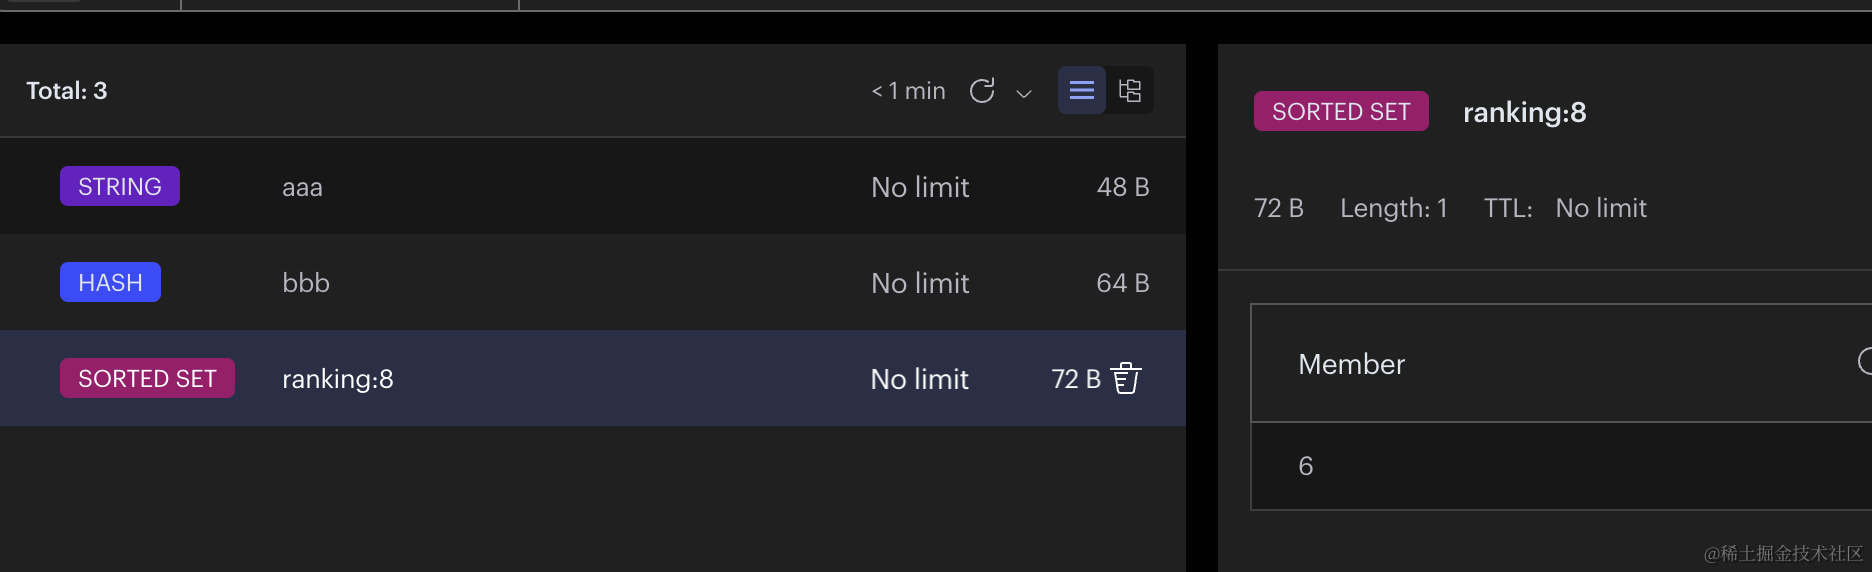Click the refresh keys icon
The width and height of the screenshot is (1872, 572).
coord(982,91)
